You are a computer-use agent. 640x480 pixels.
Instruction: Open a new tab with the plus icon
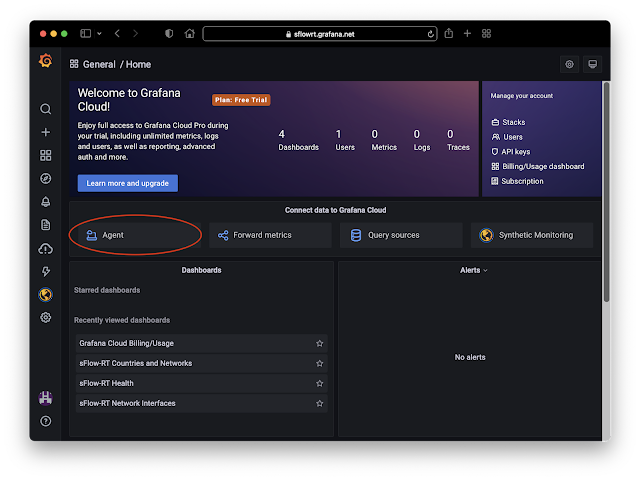click(x=467, y=33)
